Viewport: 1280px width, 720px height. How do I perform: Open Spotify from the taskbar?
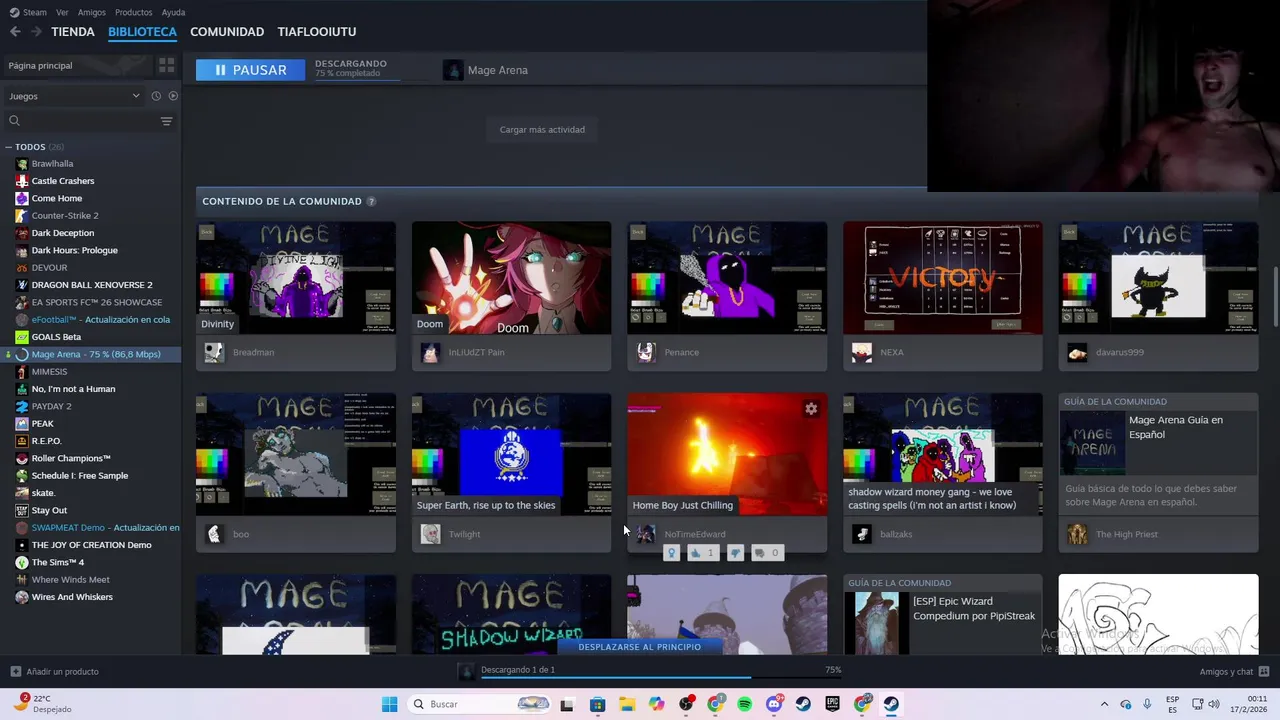tap(745, 704)
